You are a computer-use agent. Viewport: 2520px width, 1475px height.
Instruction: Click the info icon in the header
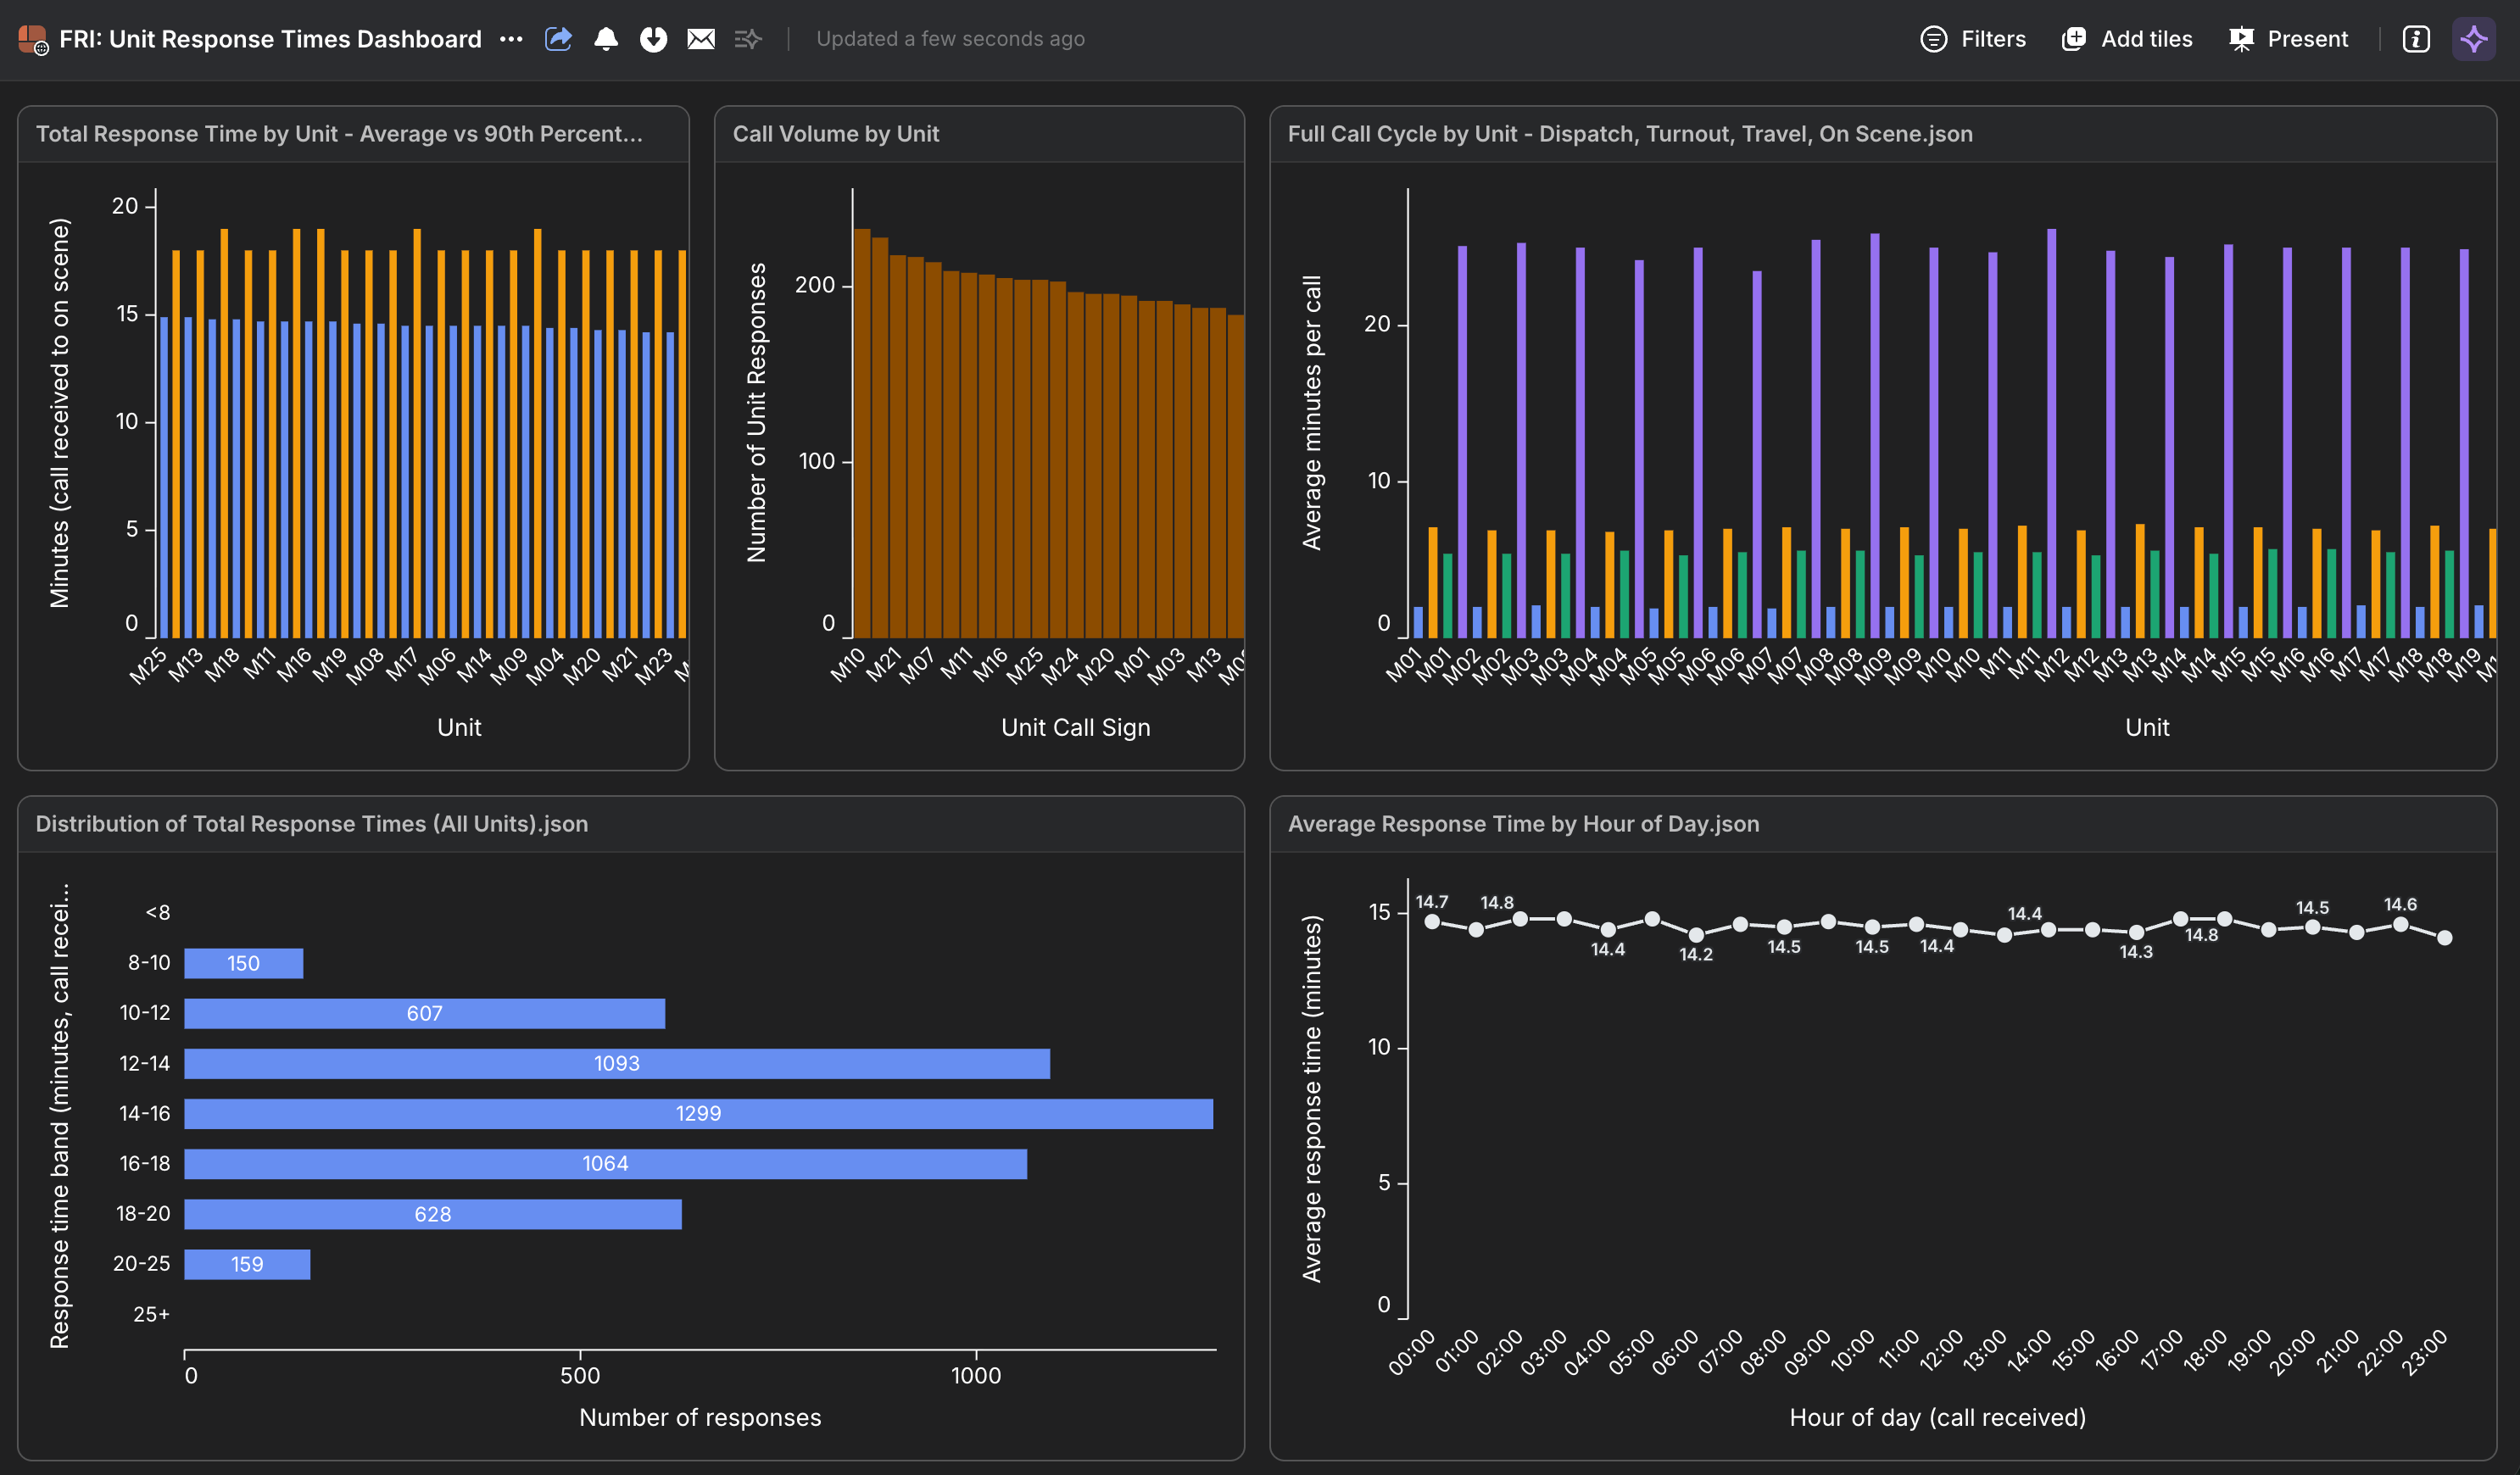(2416, 39)
